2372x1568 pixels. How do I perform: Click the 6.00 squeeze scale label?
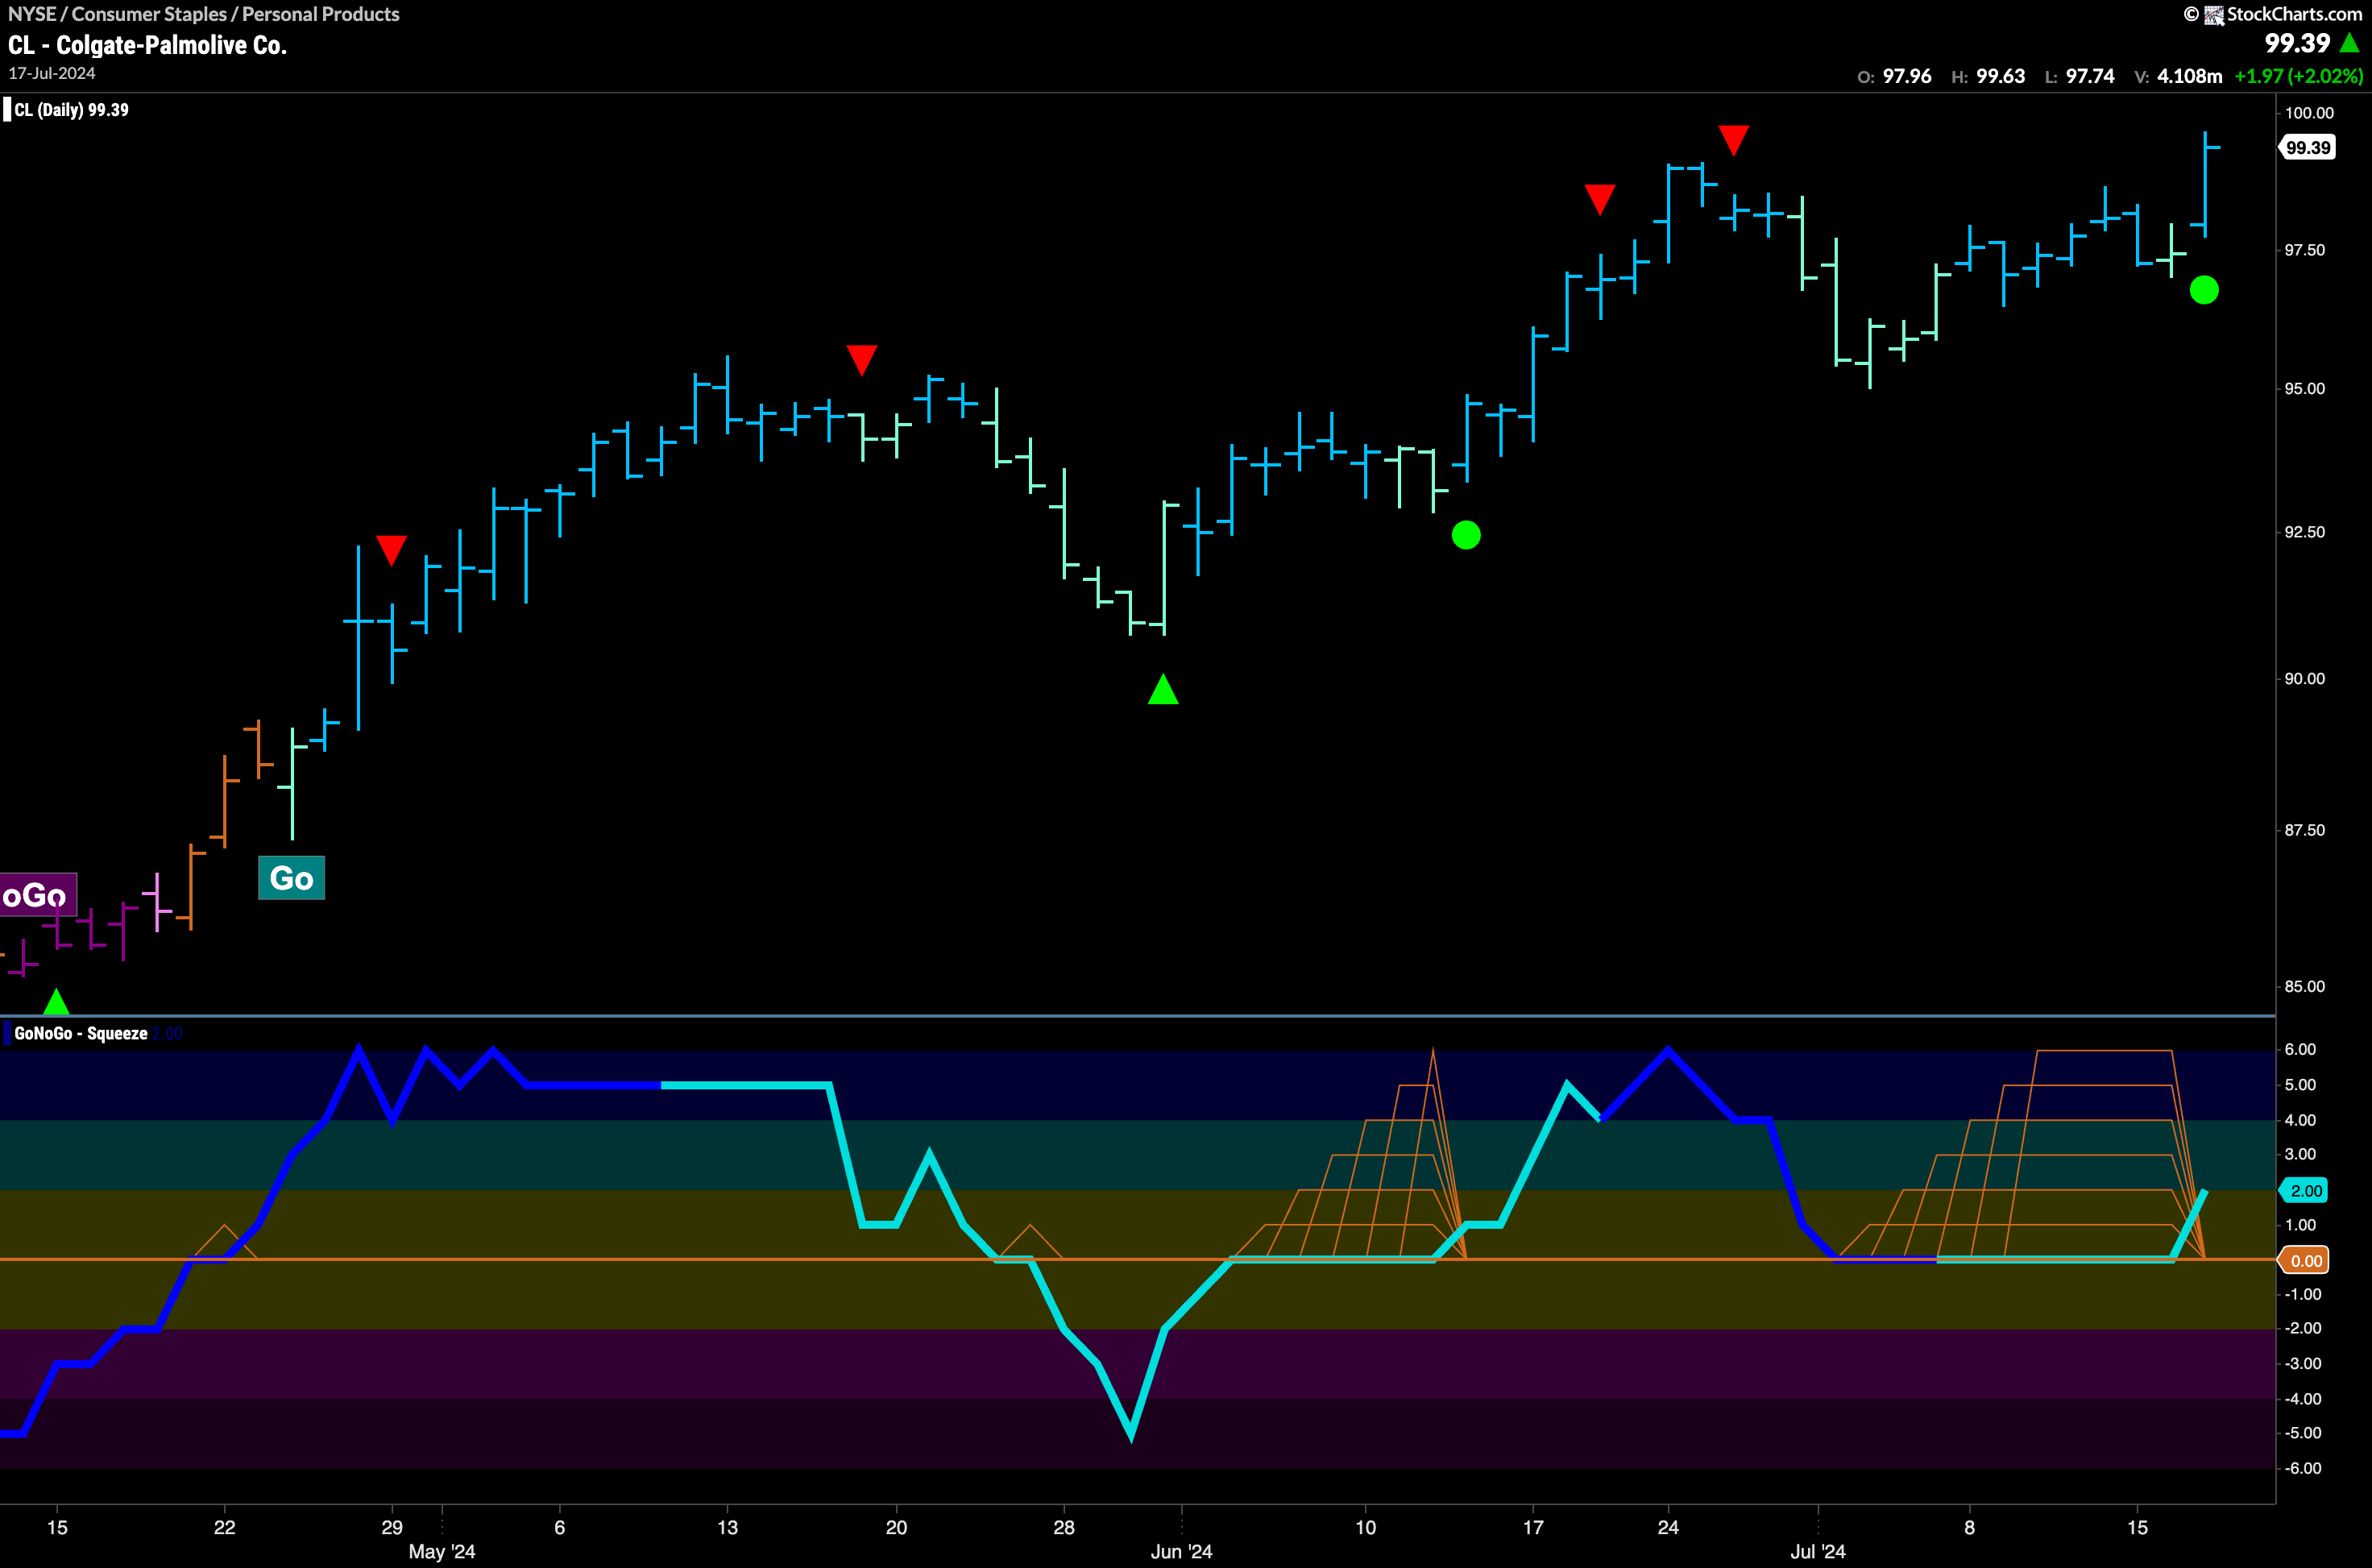click(2300, 1049)
